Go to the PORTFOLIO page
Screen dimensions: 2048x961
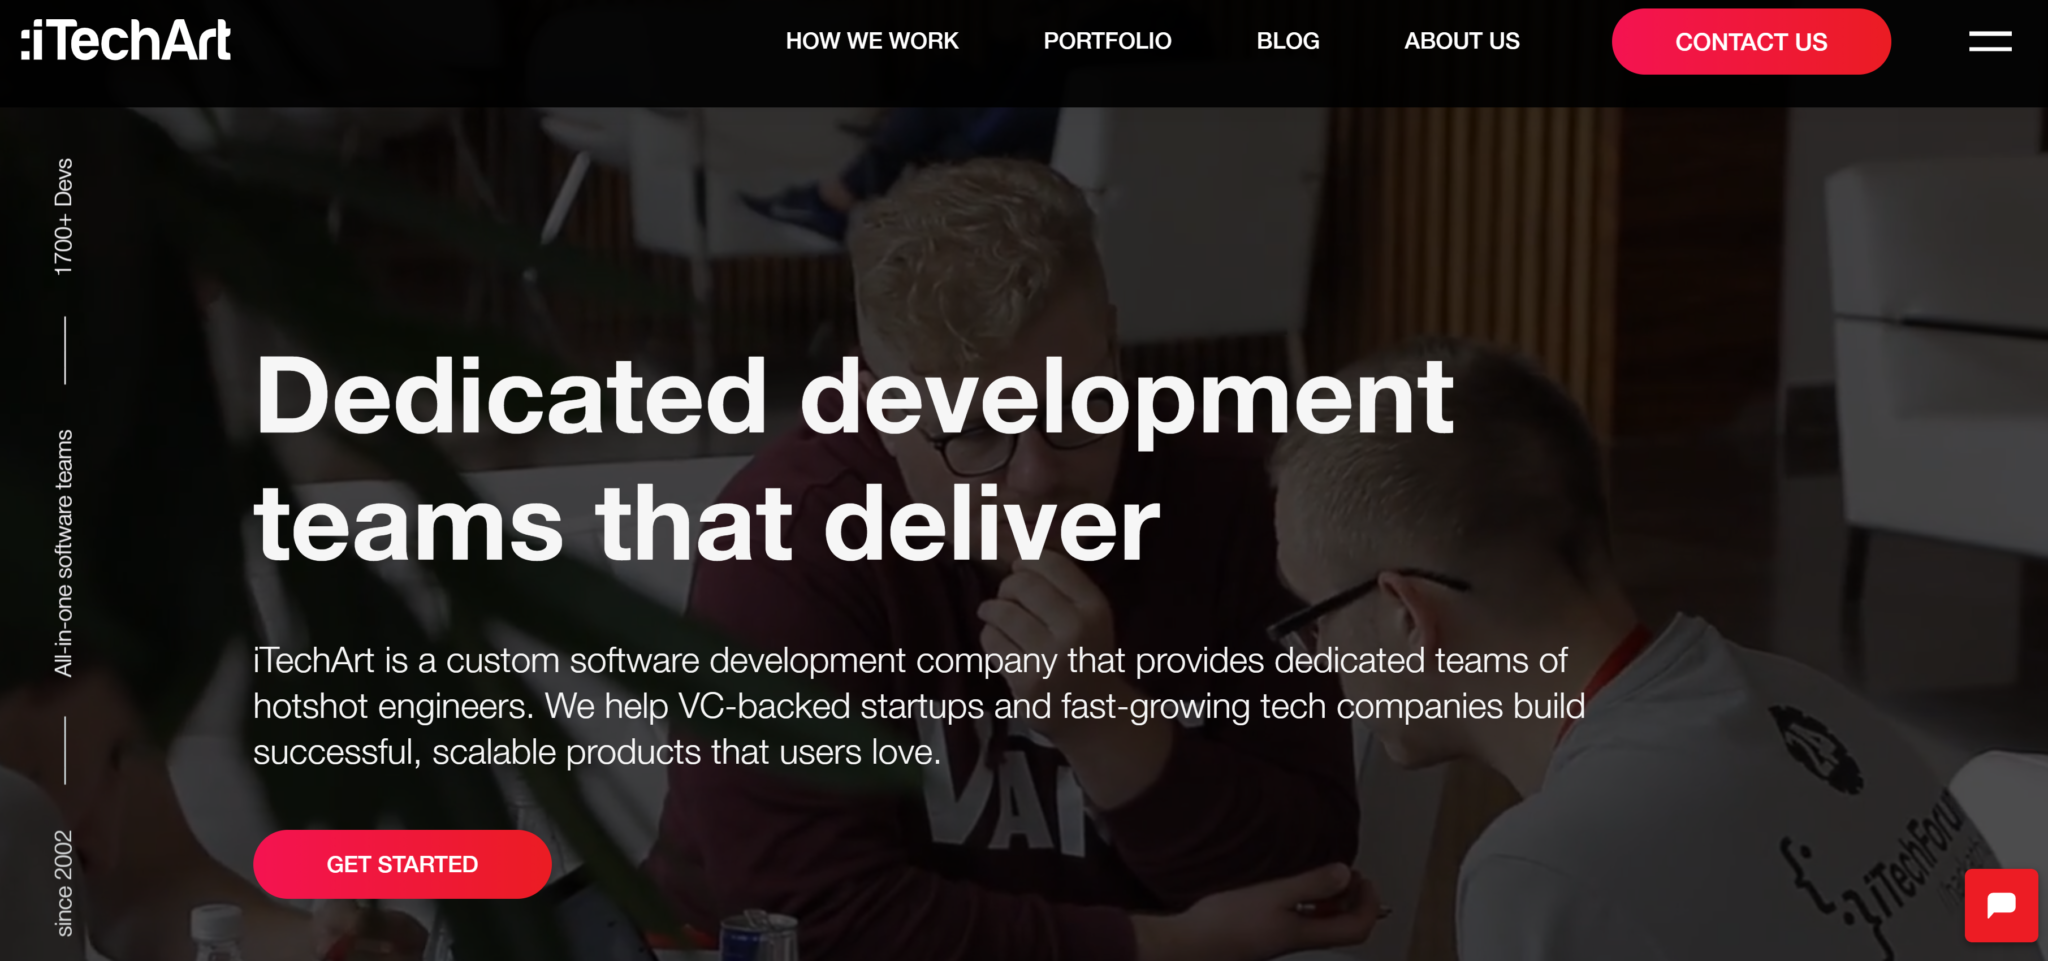tap(1107, 41)
